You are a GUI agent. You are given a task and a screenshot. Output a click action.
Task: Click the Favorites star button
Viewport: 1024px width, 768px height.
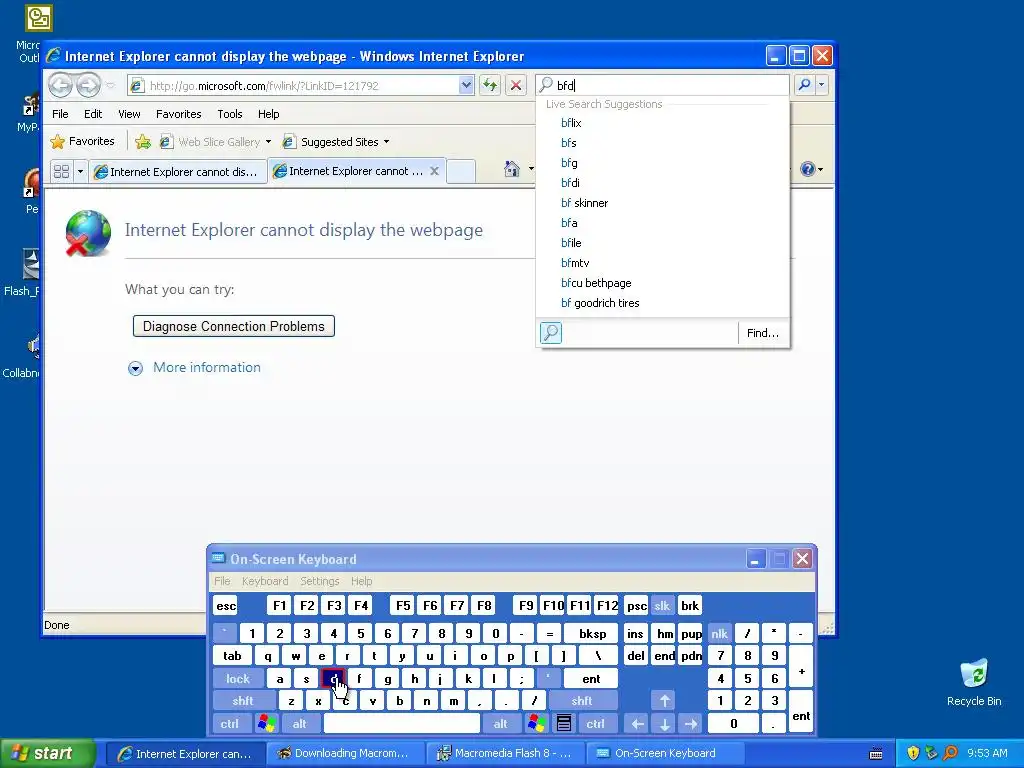click(83, 141)
